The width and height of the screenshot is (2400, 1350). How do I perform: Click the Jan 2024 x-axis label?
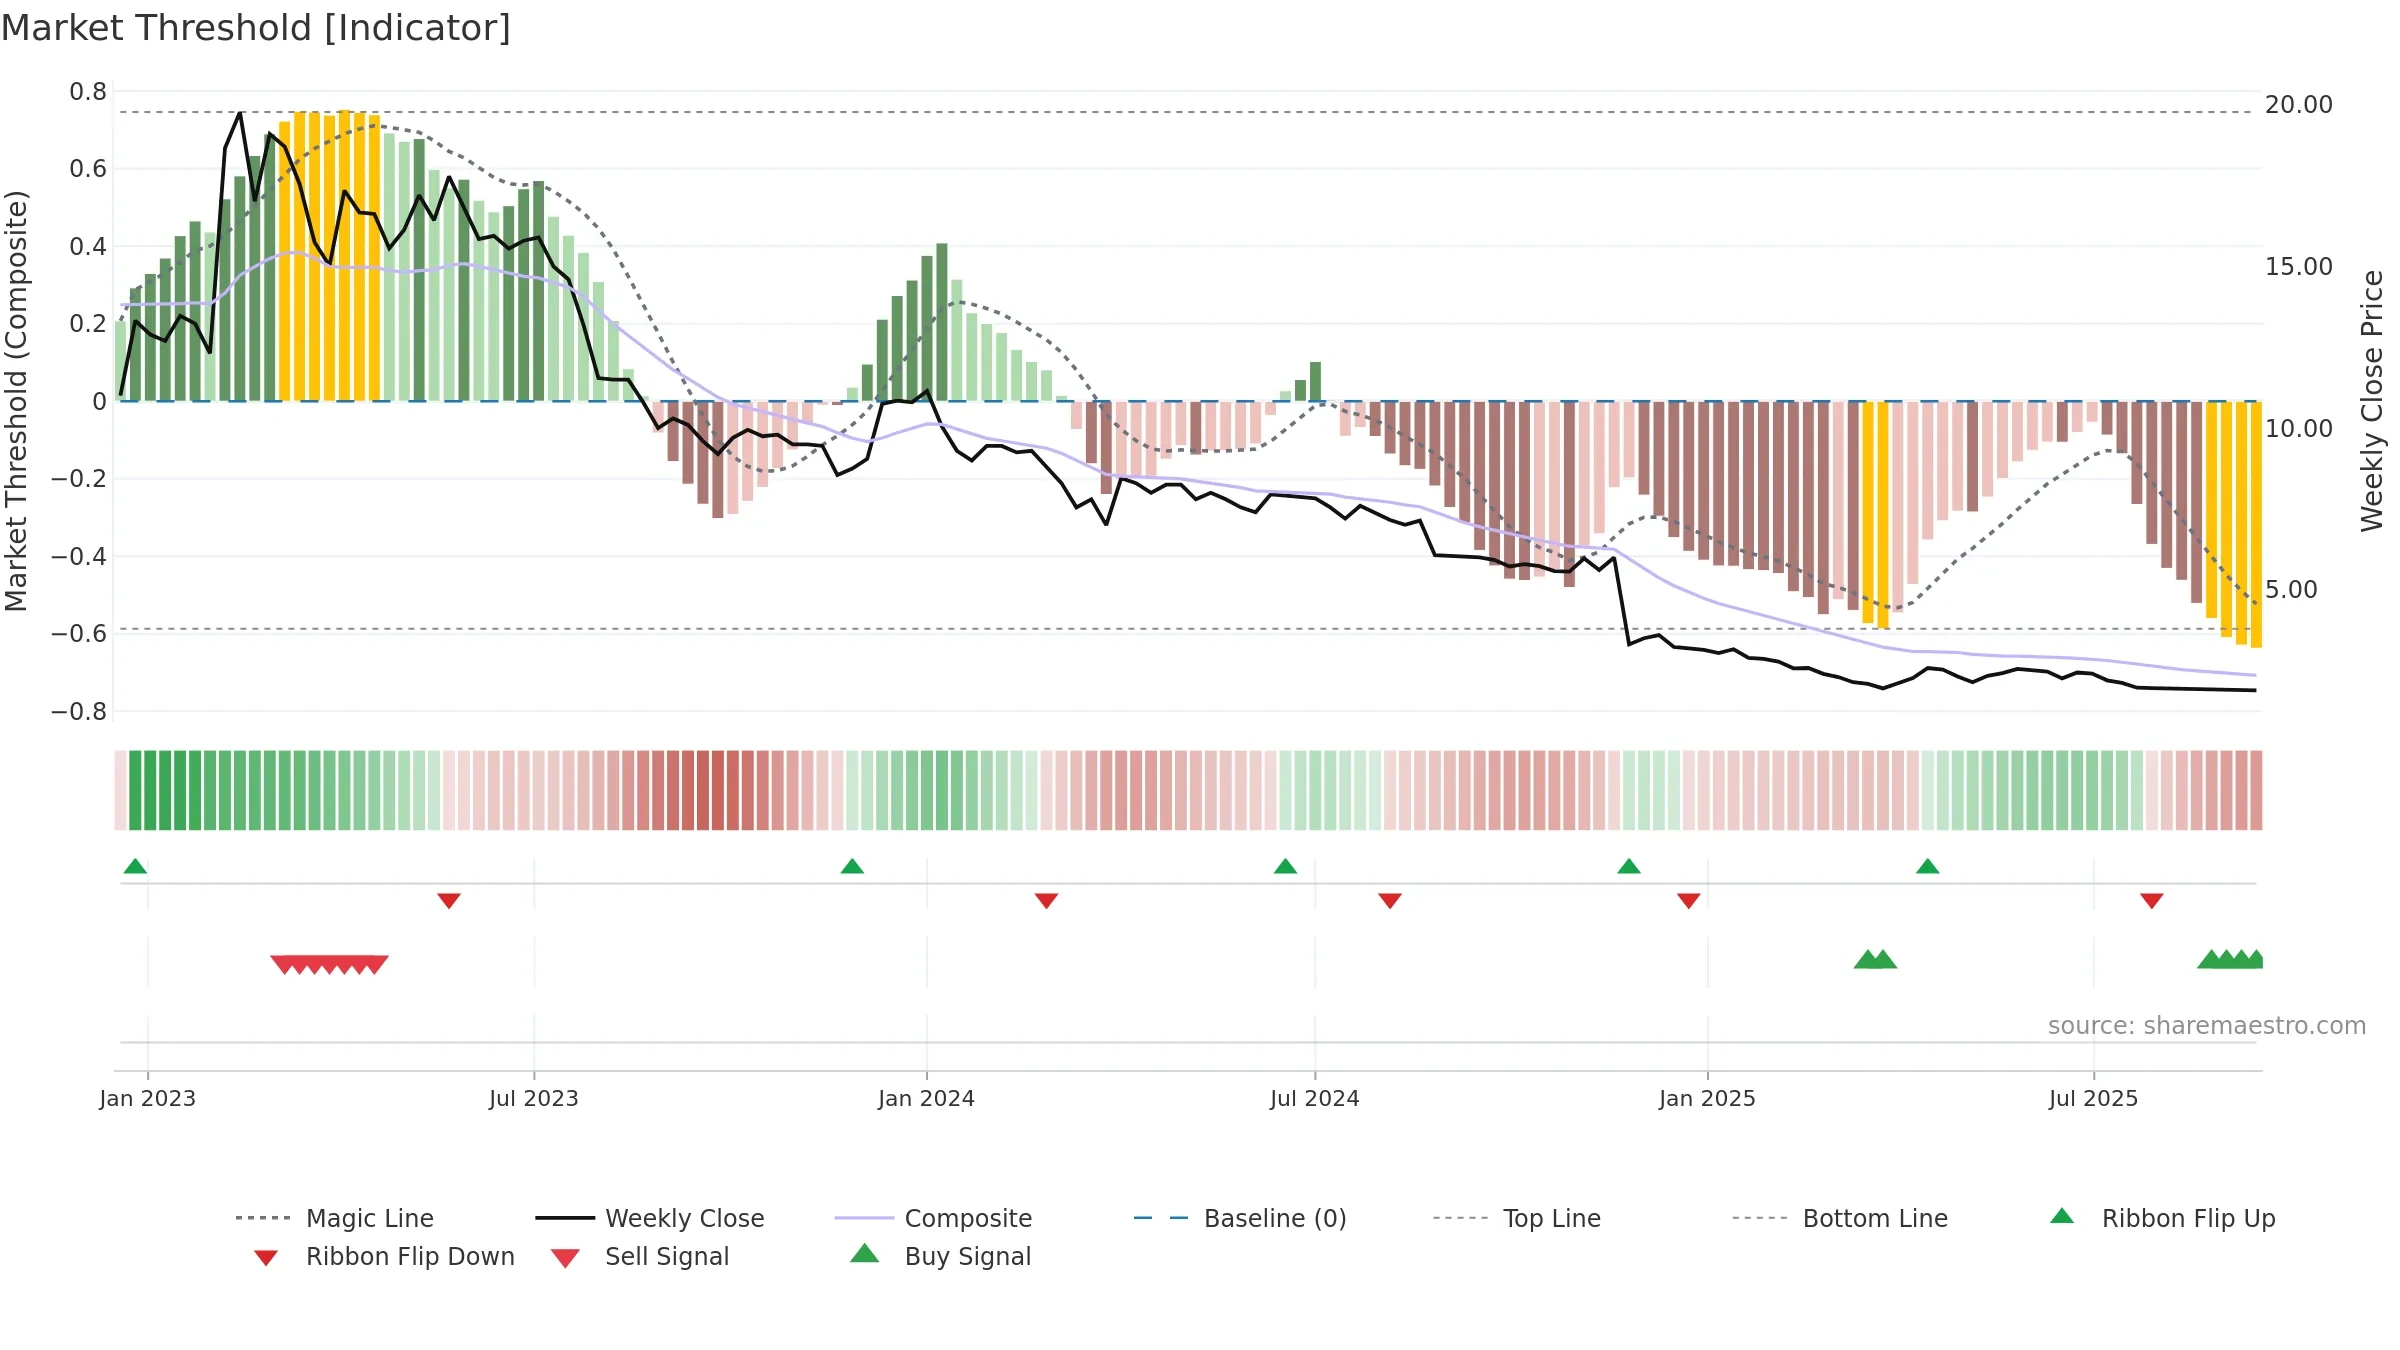pos(926,1098)
